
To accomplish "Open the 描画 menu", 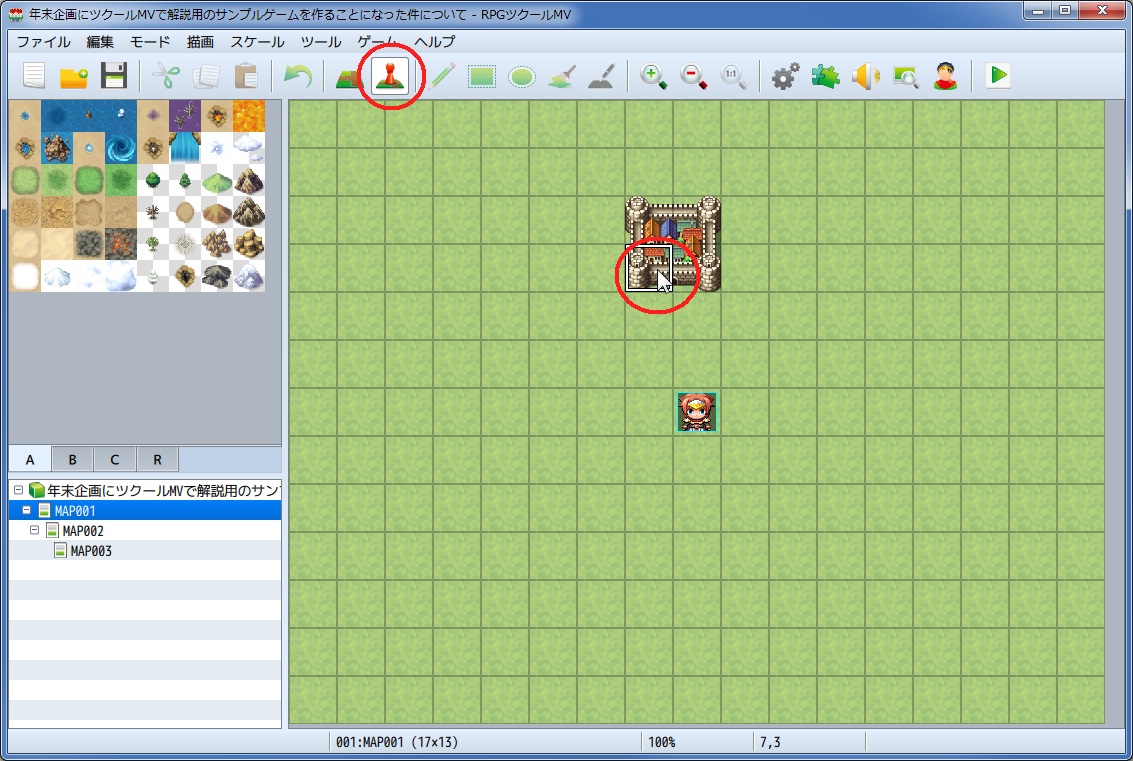I will pos(201,42).
